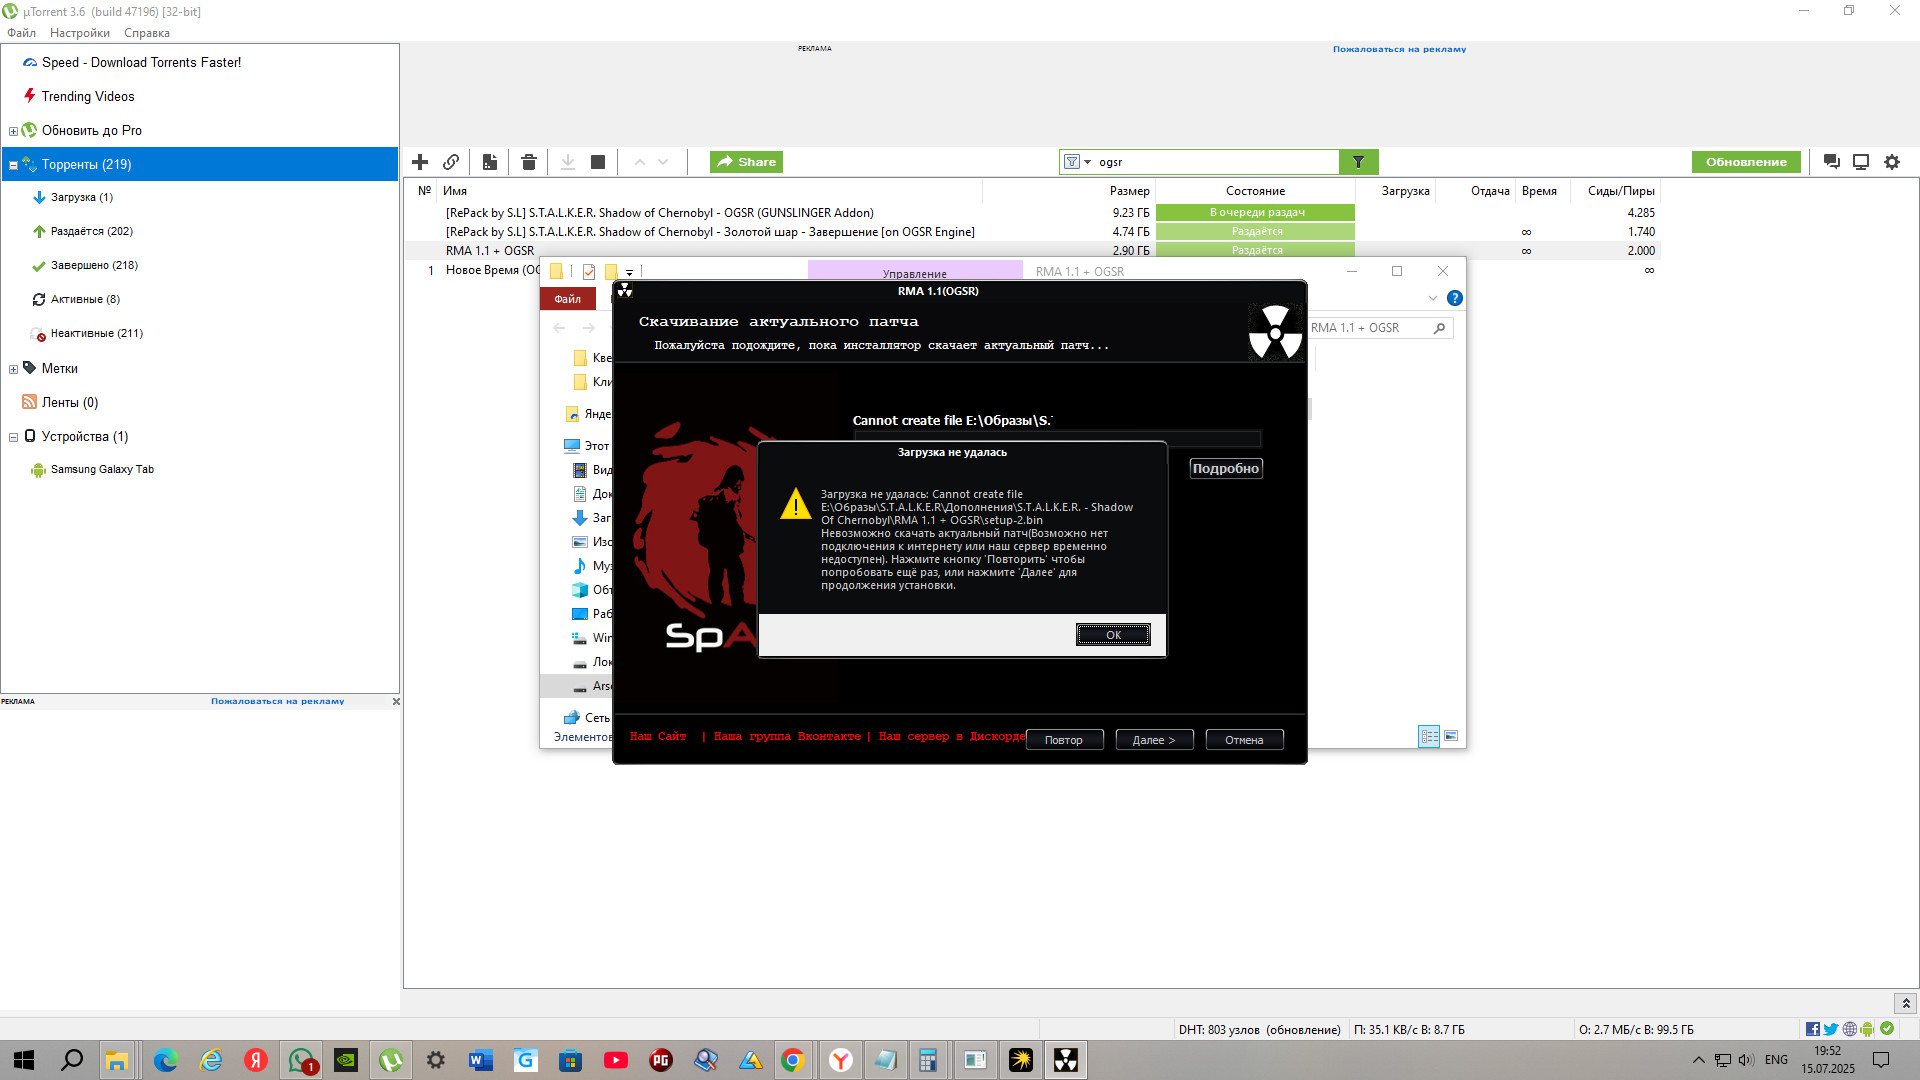The image size is (1920, 1080).
Task: Open the Наш Сайт link in installer
Action: [658, 736]
